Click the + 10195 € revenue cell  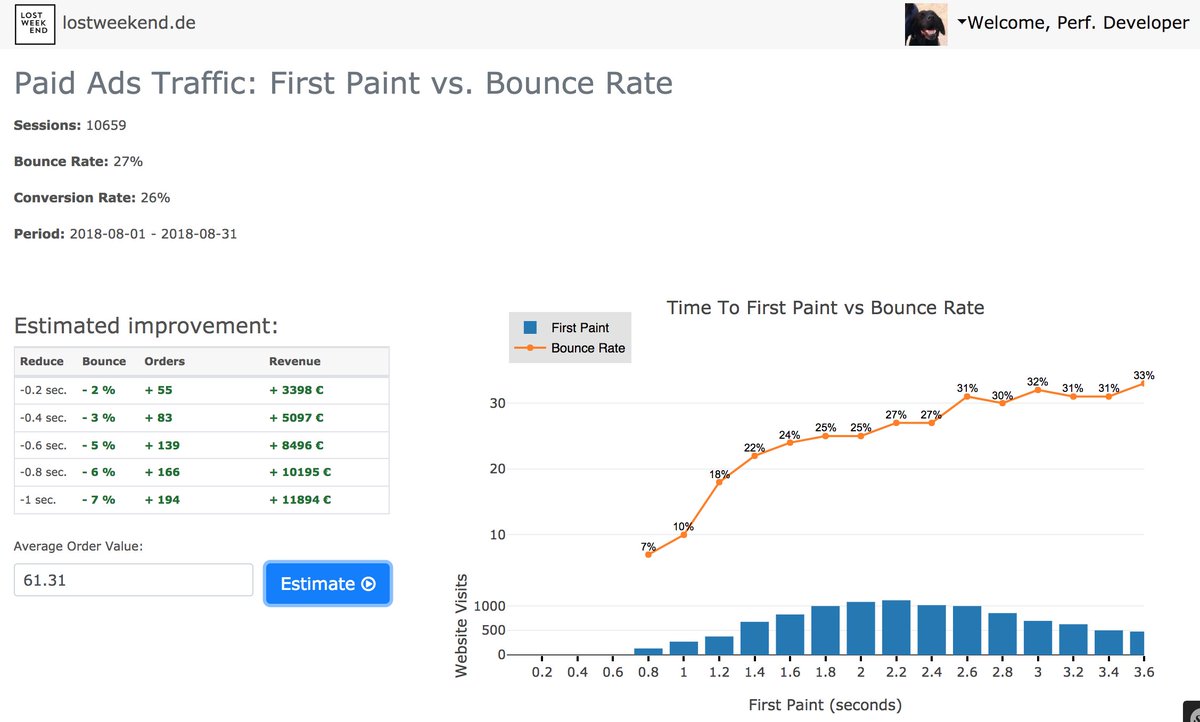300,472
